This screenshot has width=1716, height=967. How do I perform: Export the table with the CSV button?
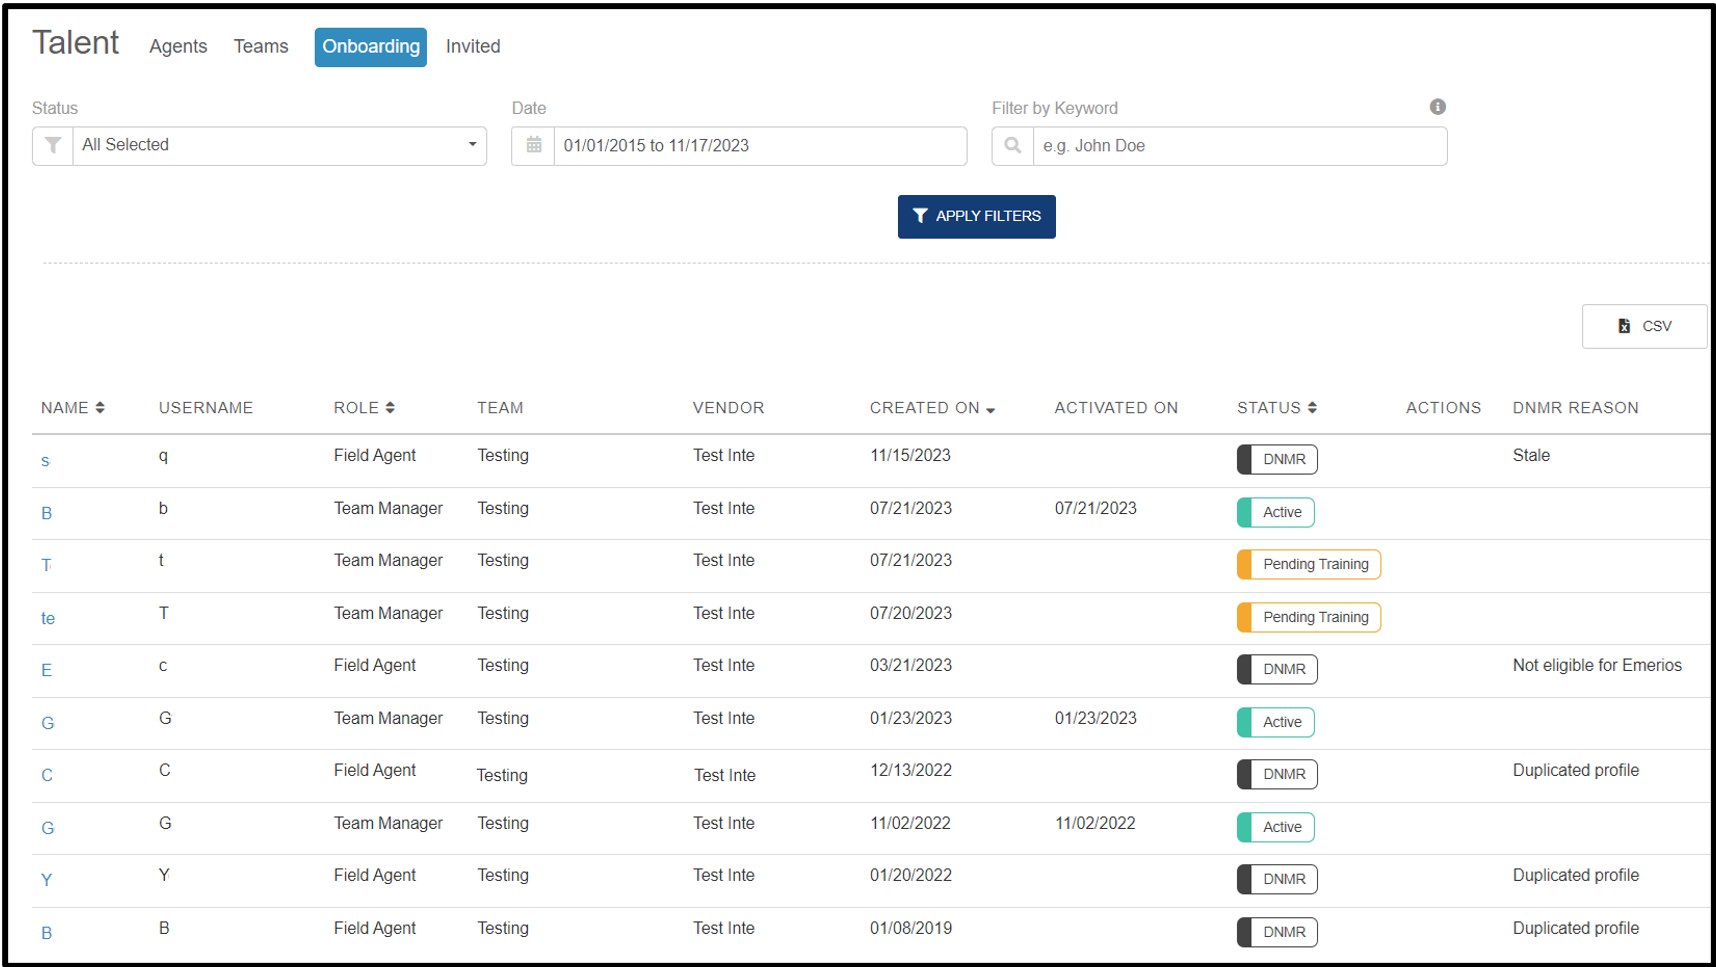click(x=1644, y=326)
